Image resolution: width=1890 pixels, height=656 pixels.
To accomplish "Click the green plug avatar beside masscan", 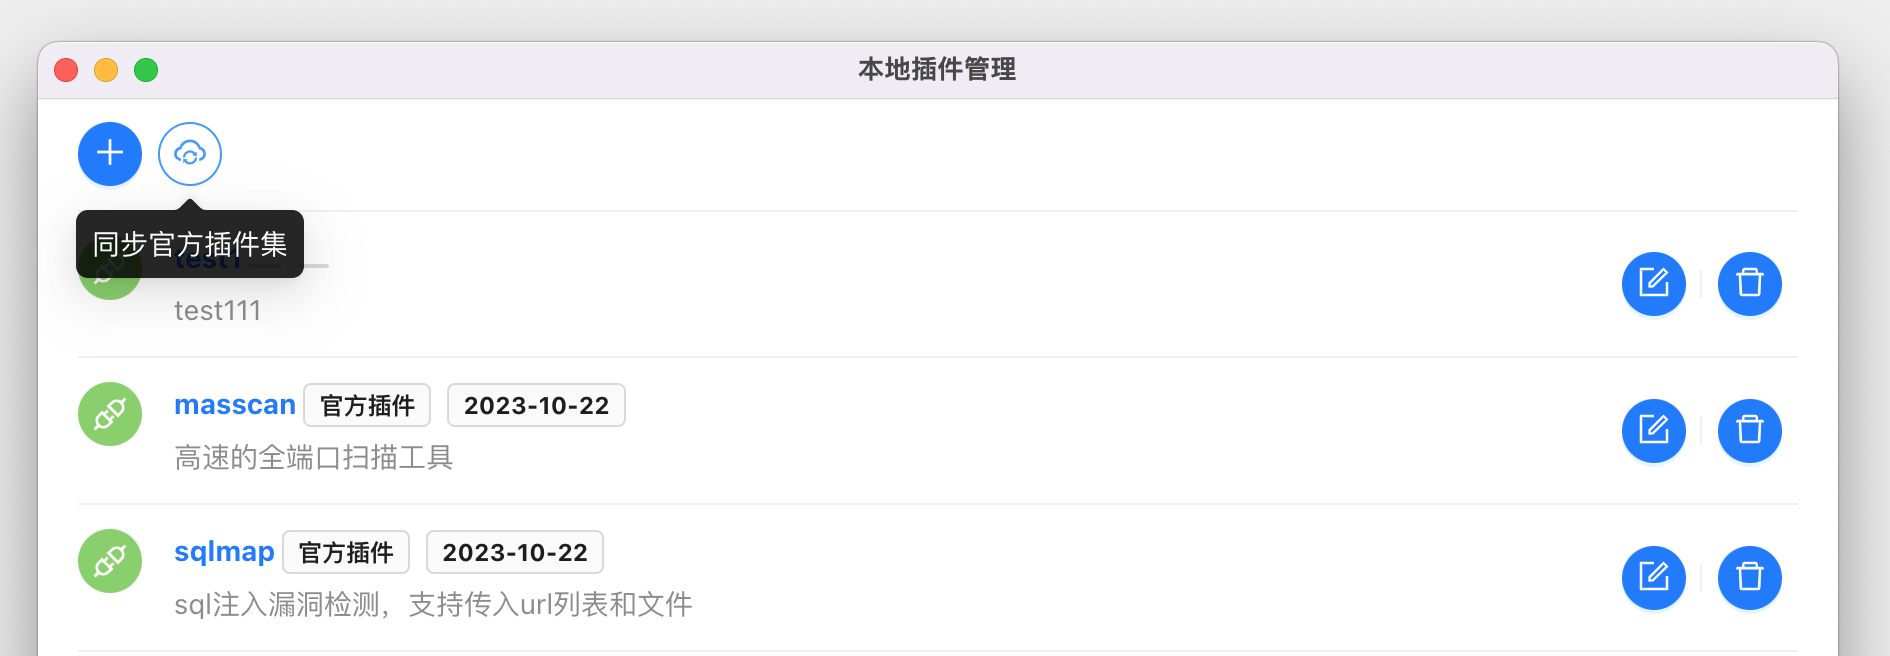I will [x=110, y=414].
